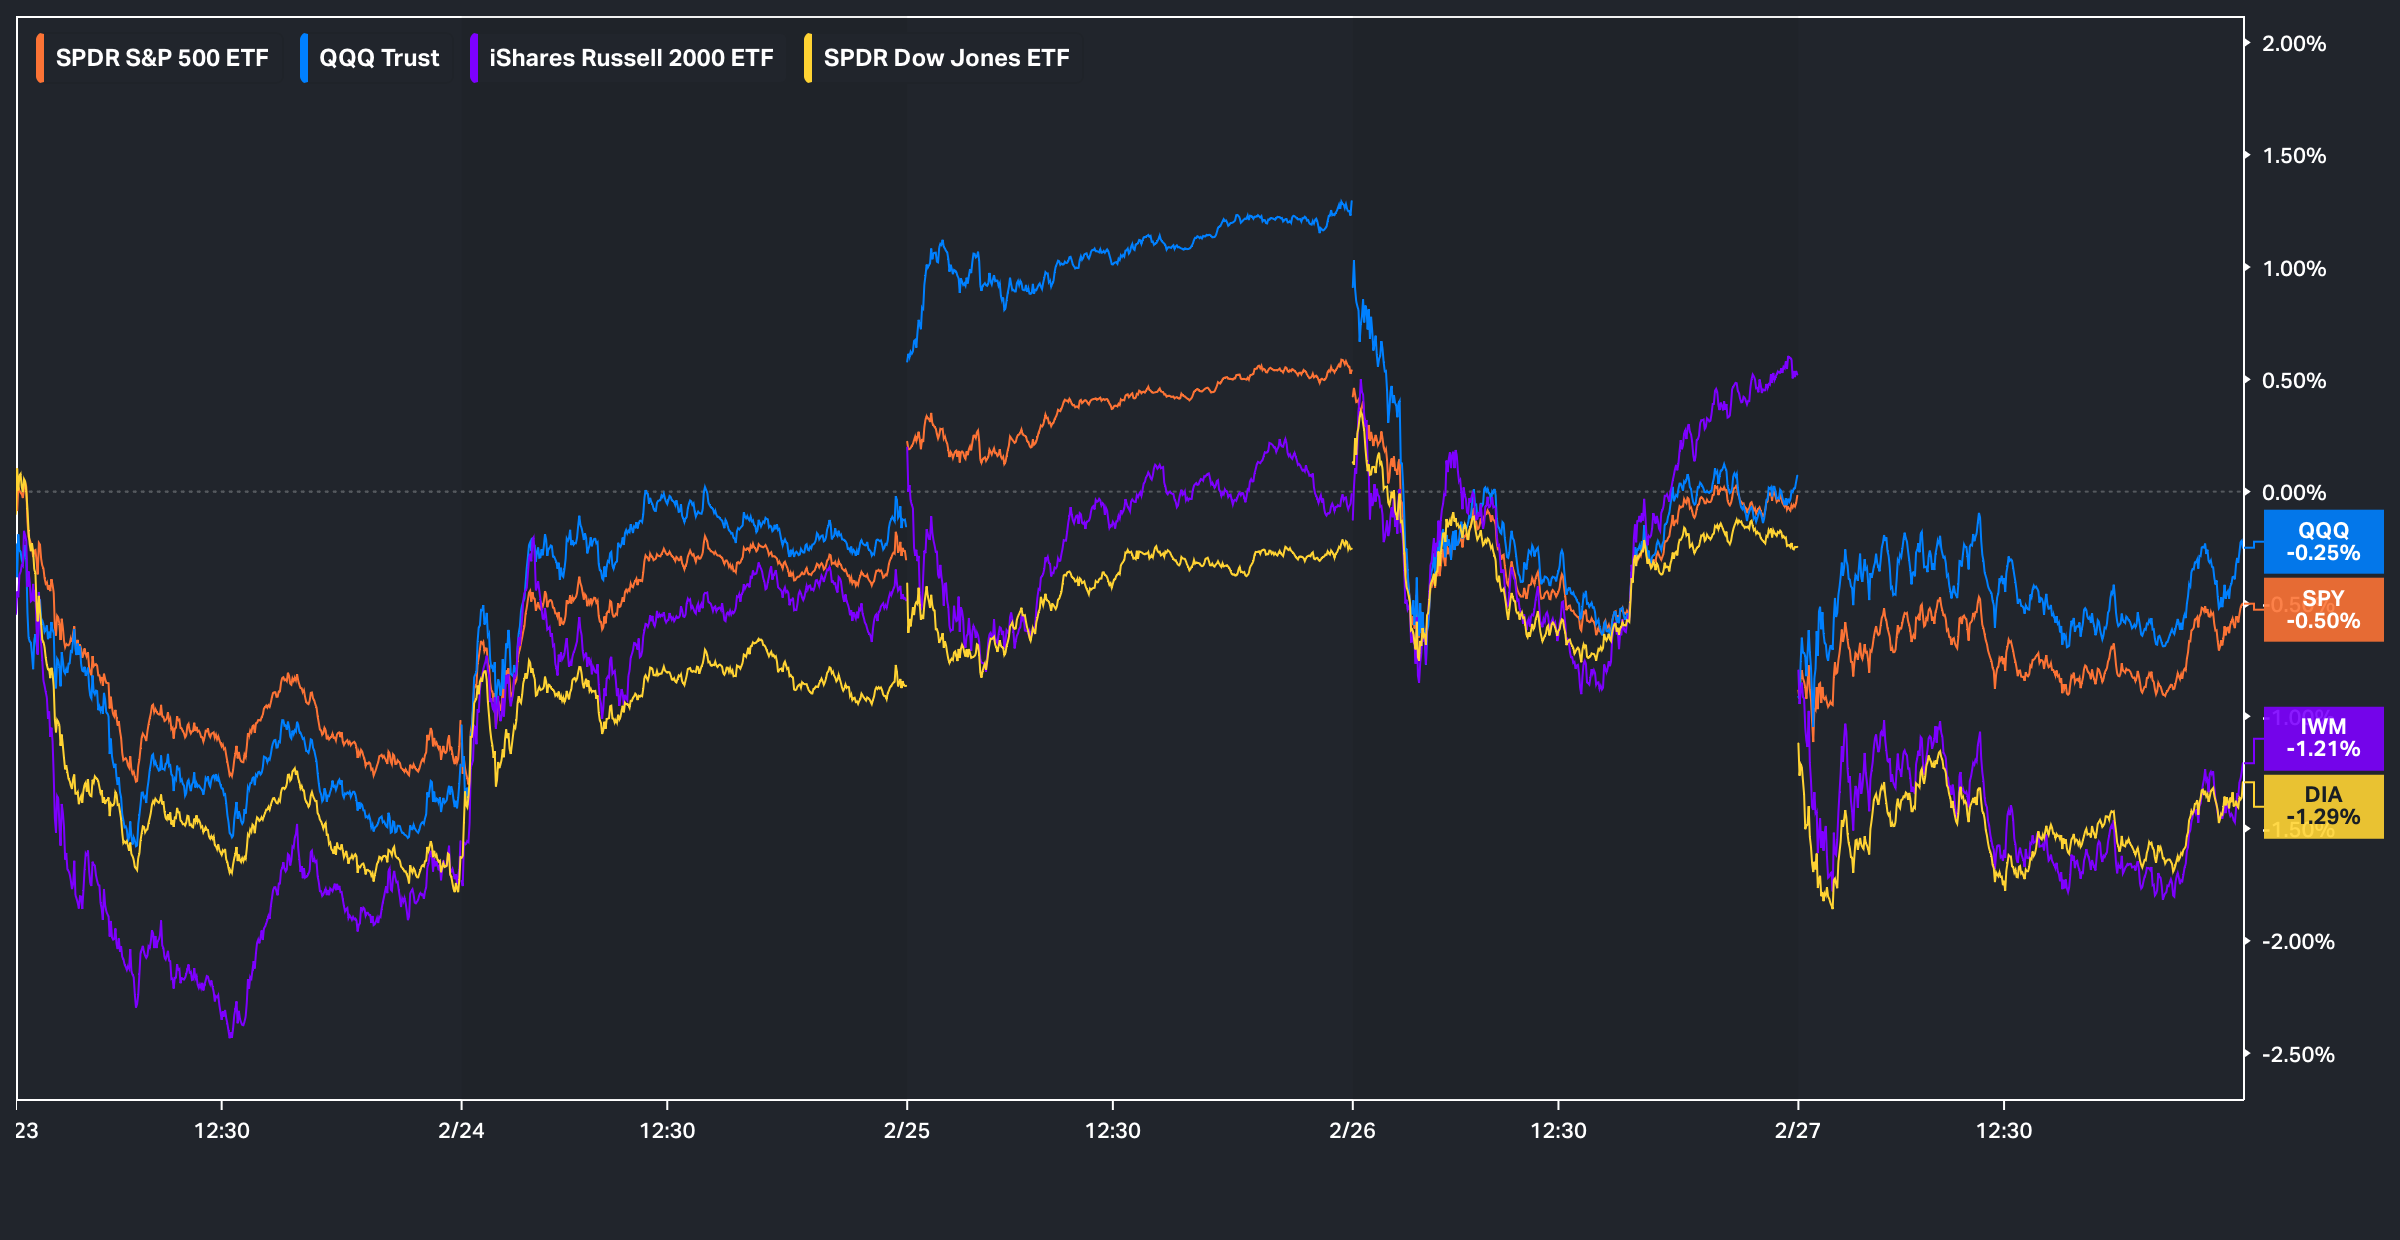Click the SPDR S&P 500 ETF legend item
Screen dimensions: 2400x1240
[162, 58]
